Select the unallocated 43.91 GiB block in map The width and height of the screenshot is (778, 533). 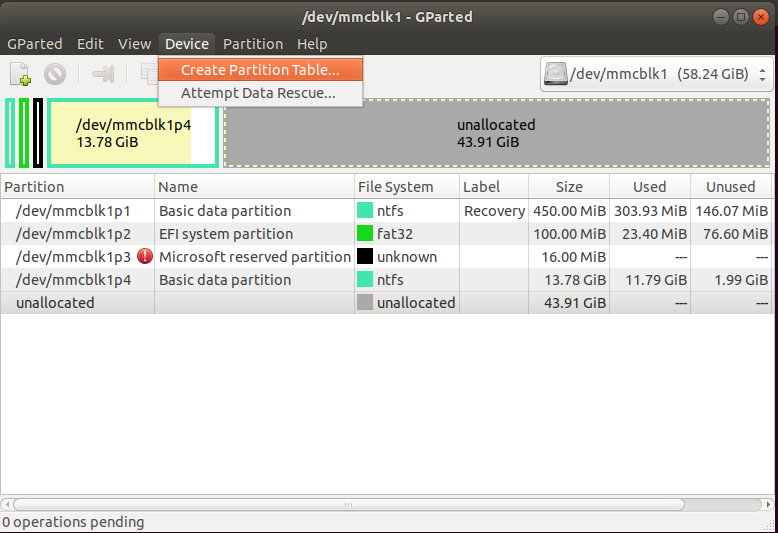[496, 133]
